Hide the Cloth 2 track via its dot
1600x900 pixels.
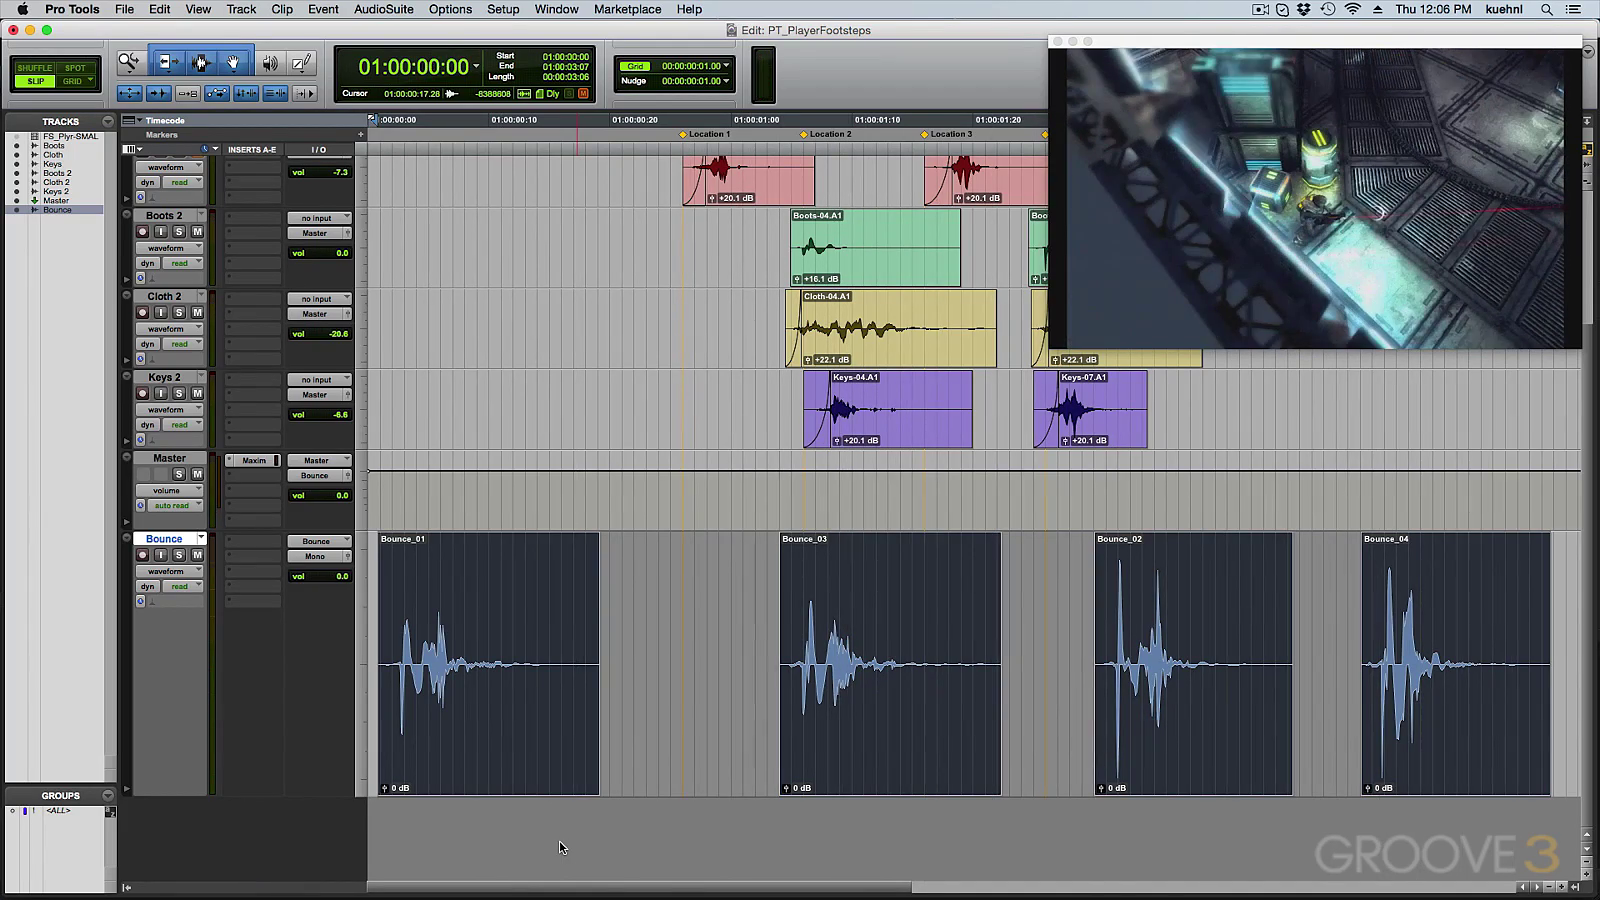16,183
